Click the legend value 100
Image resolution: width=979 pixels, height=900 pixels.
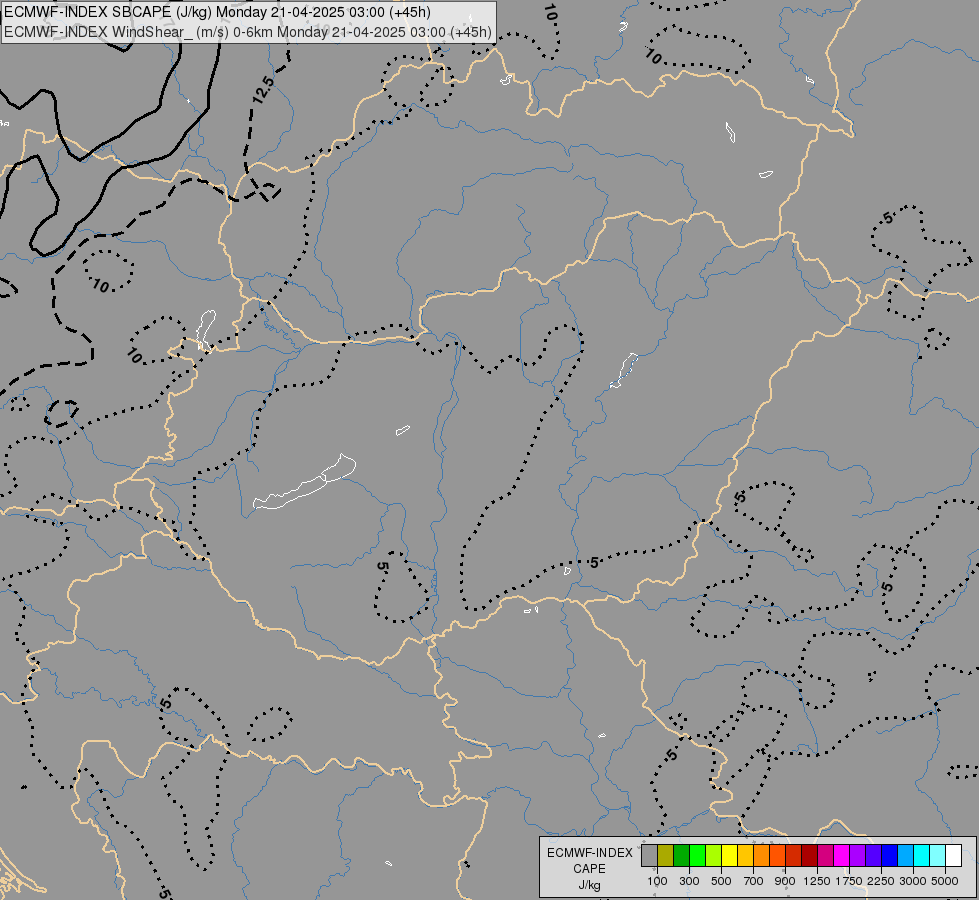657,881
